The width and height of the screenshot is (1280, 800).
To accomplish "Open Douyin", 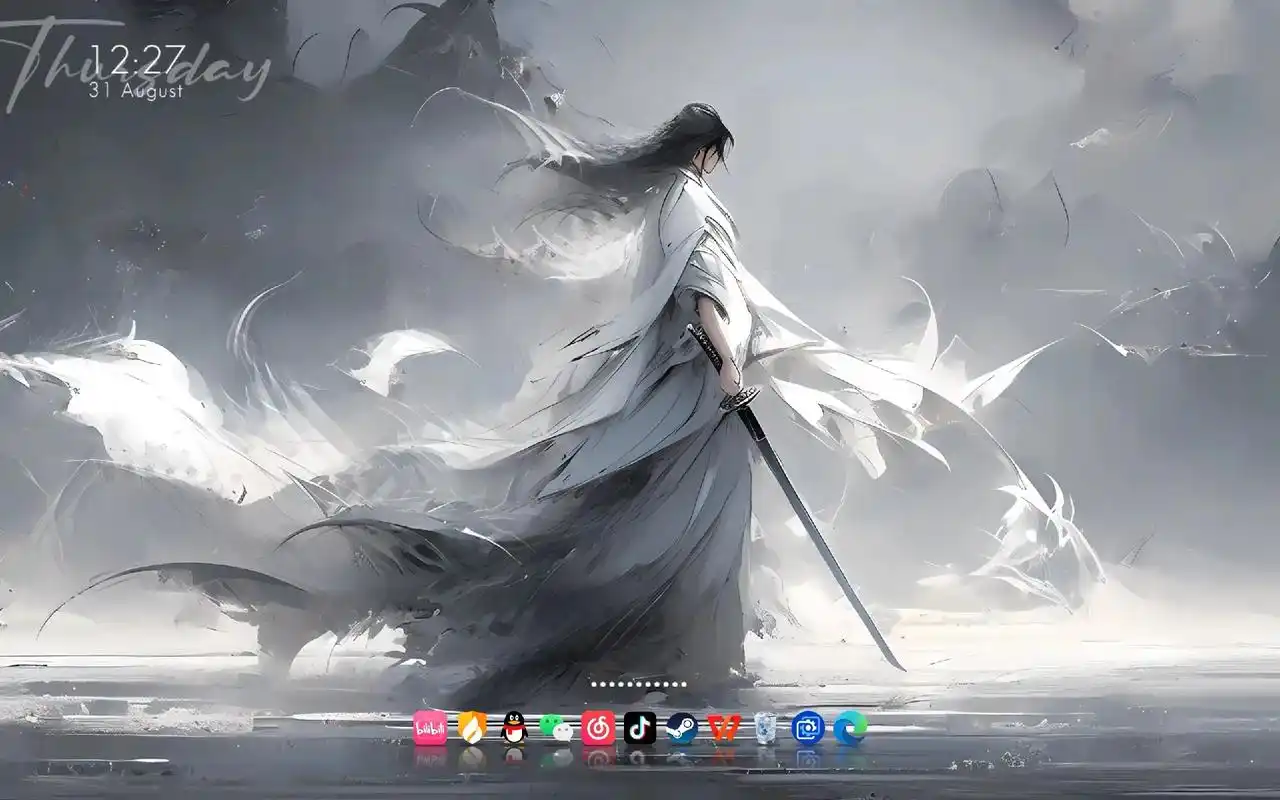I will coord(640,729).
